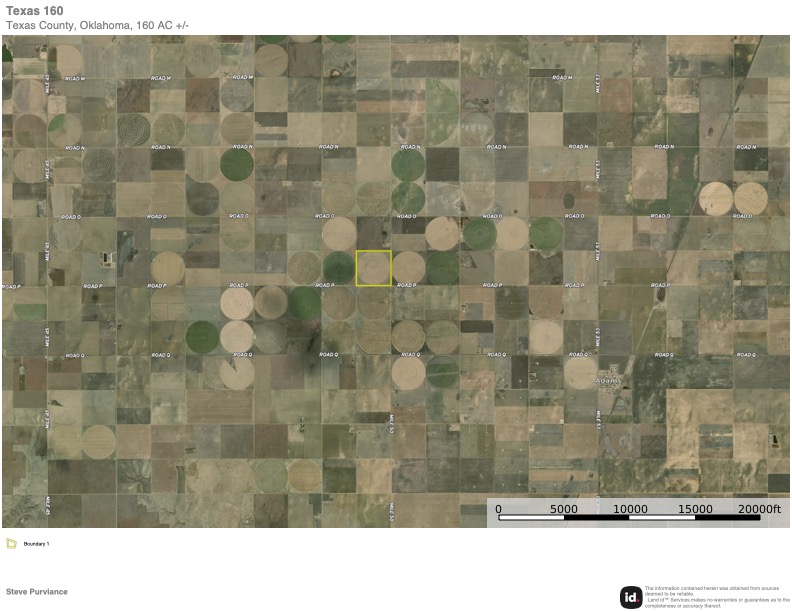Click the leftmost ROAD M label
The image size is (792, 612).
[75, 78]
